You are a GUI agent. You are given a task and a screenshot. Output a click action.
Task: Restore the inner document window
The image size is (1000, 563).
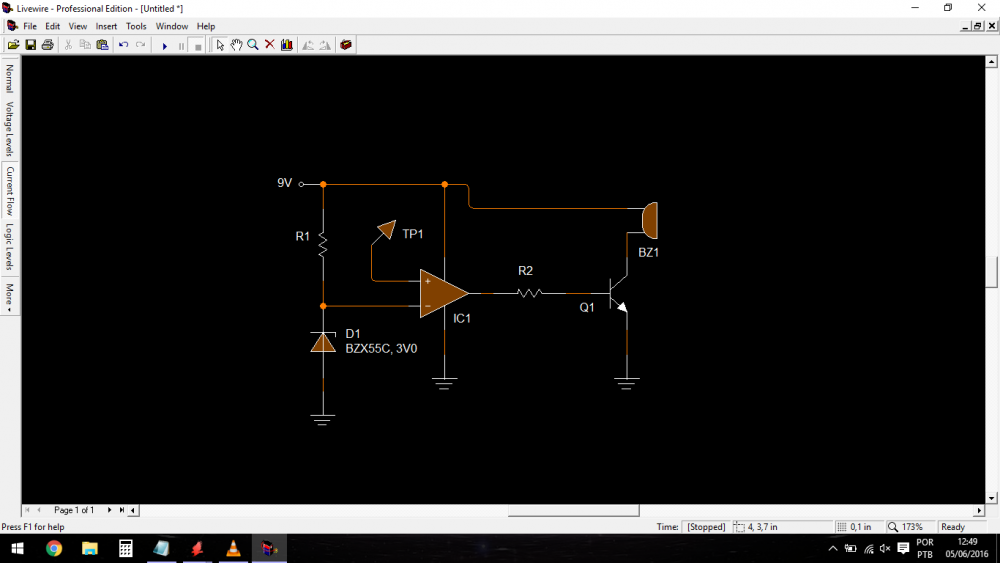[x=978, y=26]
